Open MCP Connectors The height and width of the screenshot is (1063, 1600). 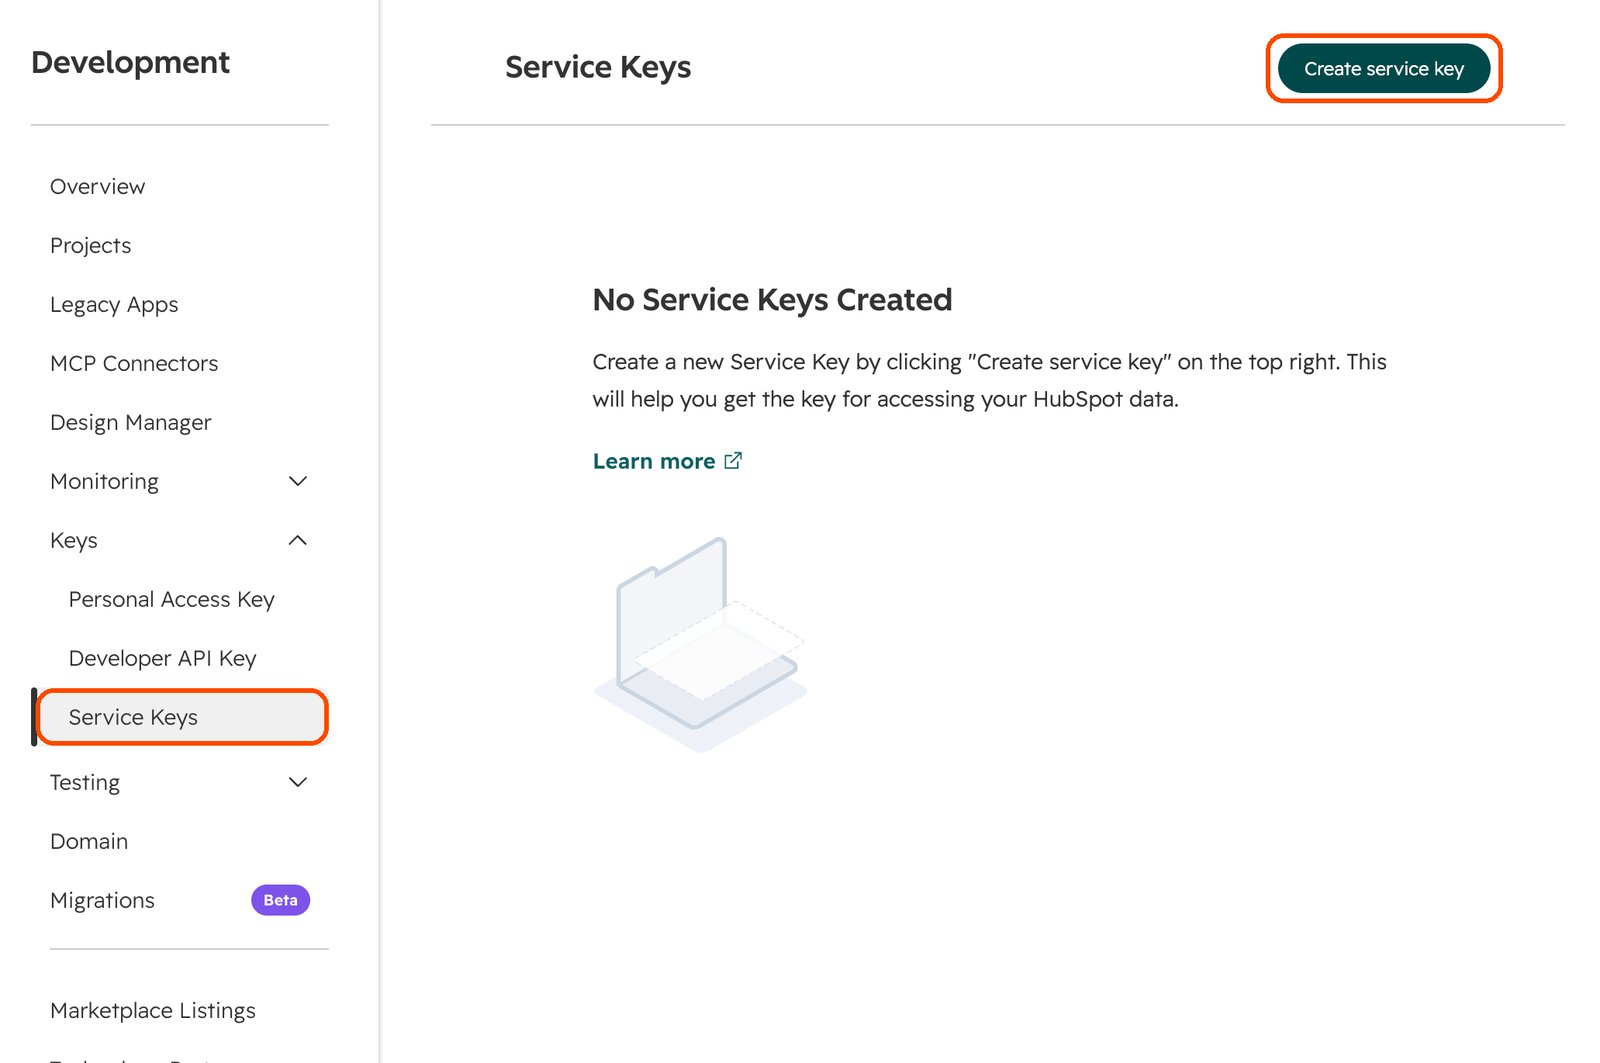tap(134, 363)
